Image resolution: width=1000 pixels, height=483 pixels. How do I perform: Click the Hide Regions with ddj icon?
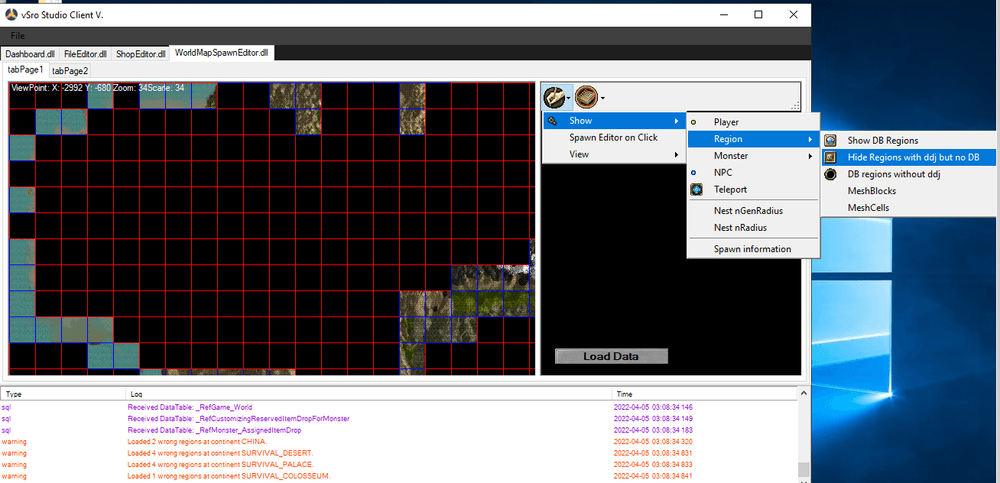(x=830, y=157)
